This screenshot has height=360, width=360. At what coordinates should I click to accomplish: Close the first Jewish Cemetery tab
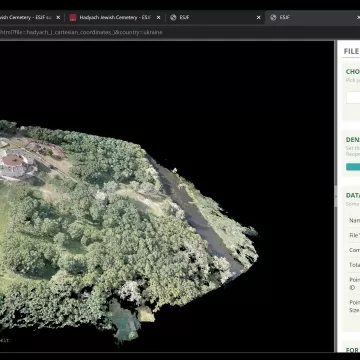(x=58, y=18)
